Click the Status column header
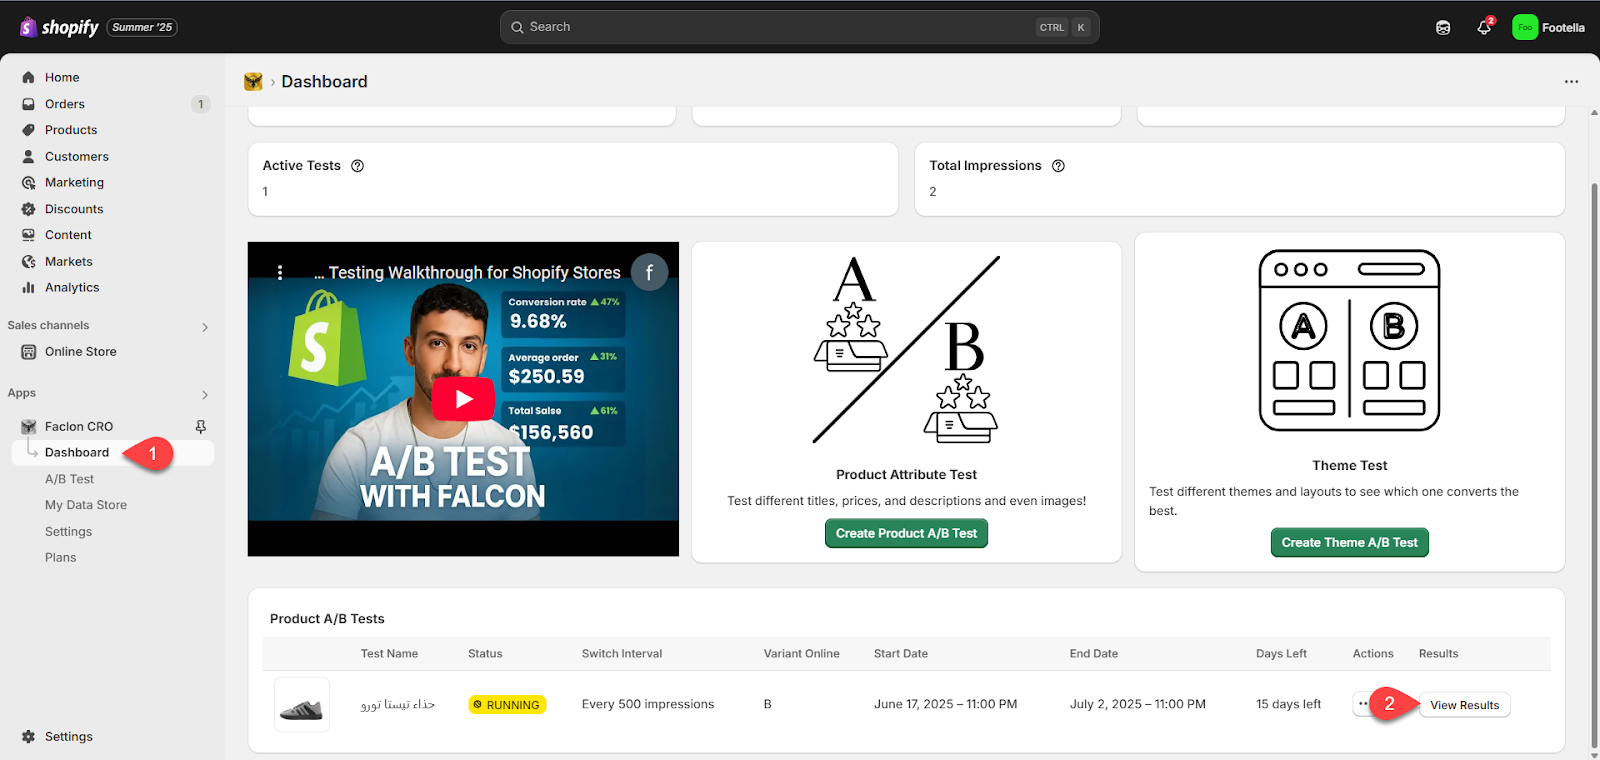 pos(485,654)
